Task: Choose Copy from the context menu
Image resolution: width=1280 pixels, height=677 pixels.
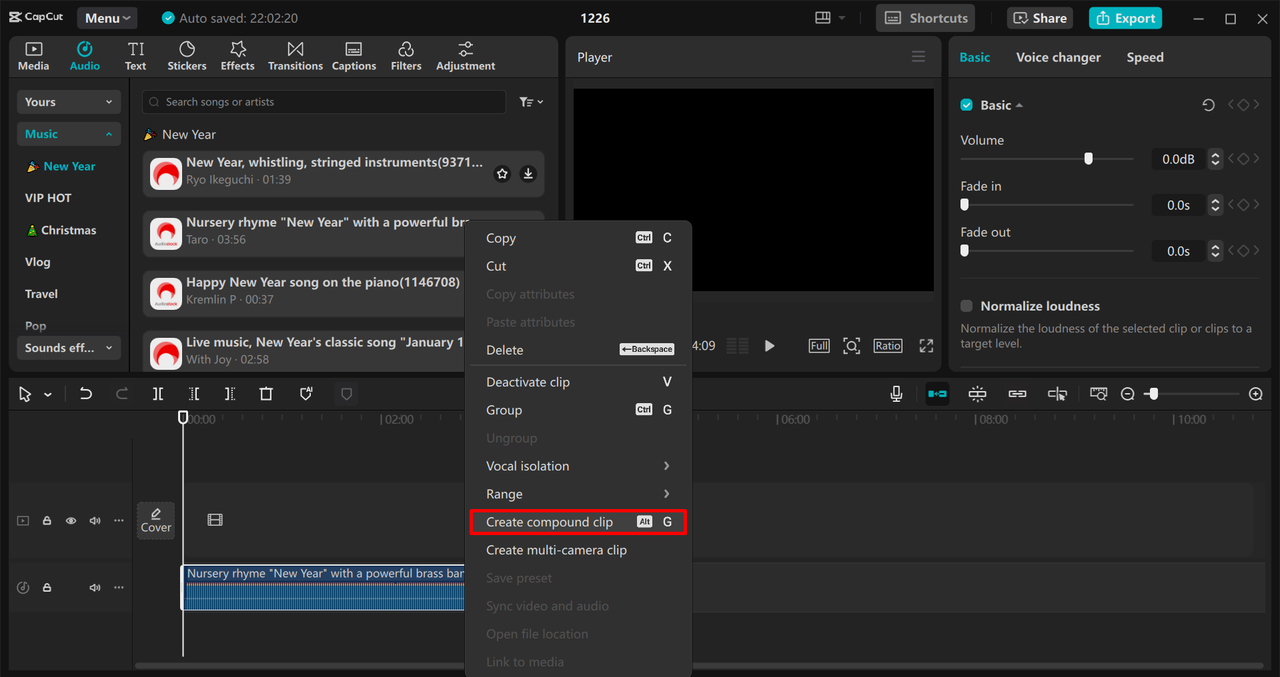Action: (x=579, y=238)
